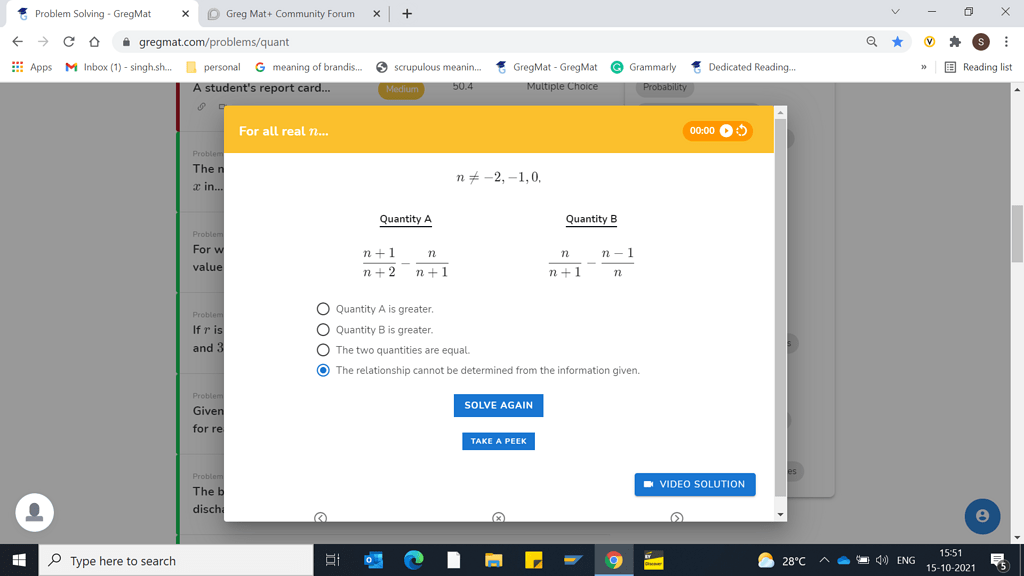Viewport: 1024px width, 576px height.
Task: Go back in browser history
Action: coord(18,42)
